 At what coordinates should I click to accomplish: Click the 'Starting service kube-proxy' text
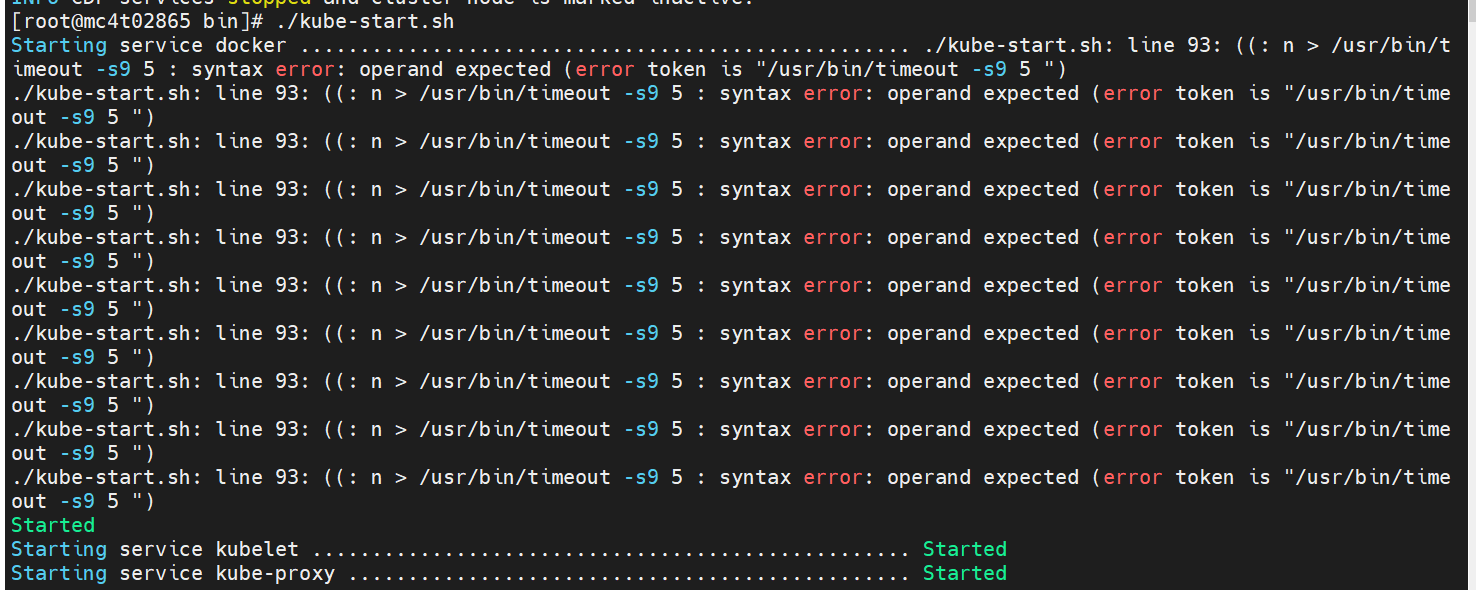pyautogui.click(x=172, y=573)
